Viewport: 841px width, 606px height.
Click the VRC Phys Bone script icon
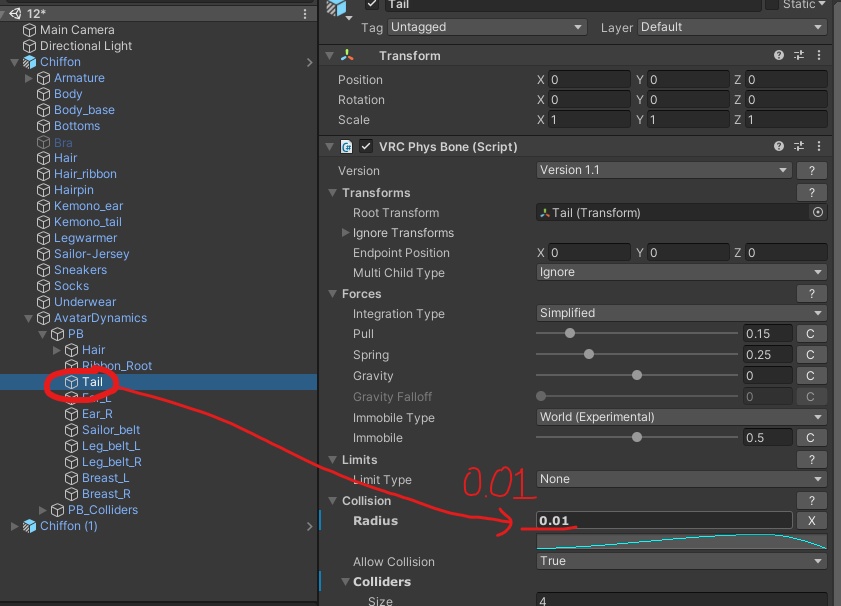click(346, 146)
